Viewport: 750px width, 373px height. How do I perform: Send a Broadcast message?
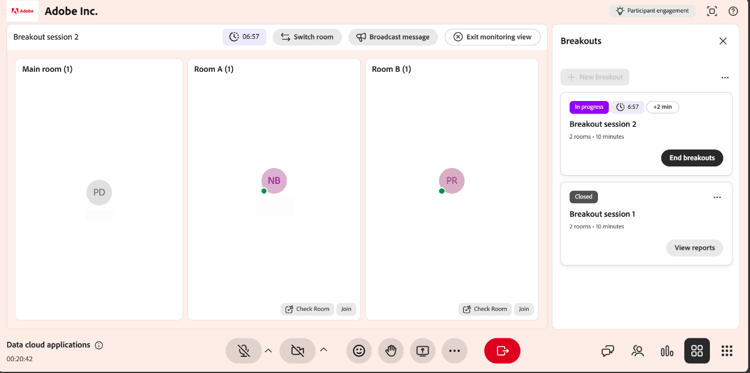click(x=393, y=37)
